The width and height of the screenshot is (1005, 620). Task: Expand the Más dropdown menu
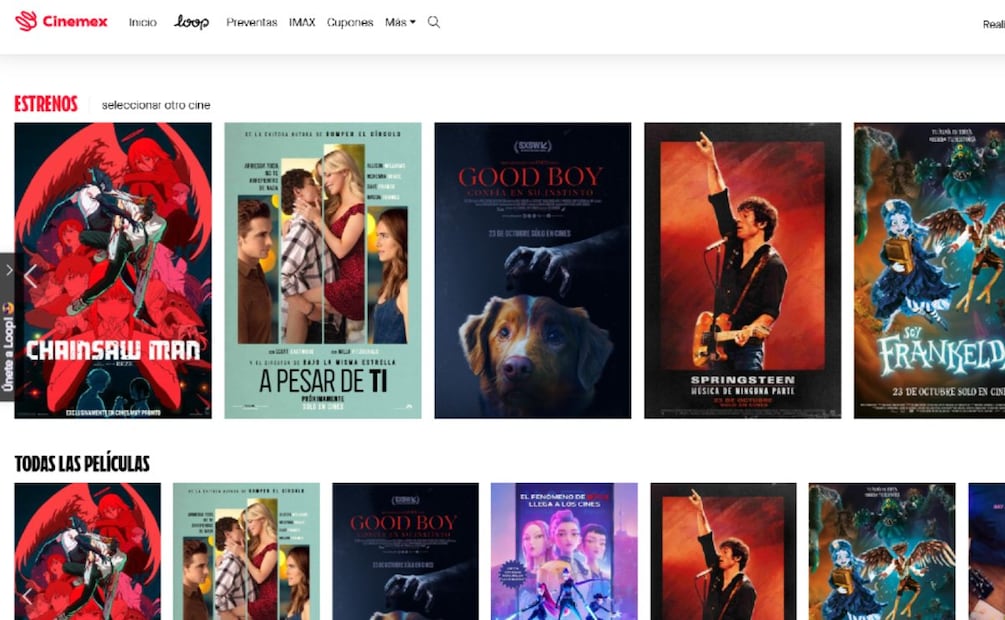tap(400, 22)
